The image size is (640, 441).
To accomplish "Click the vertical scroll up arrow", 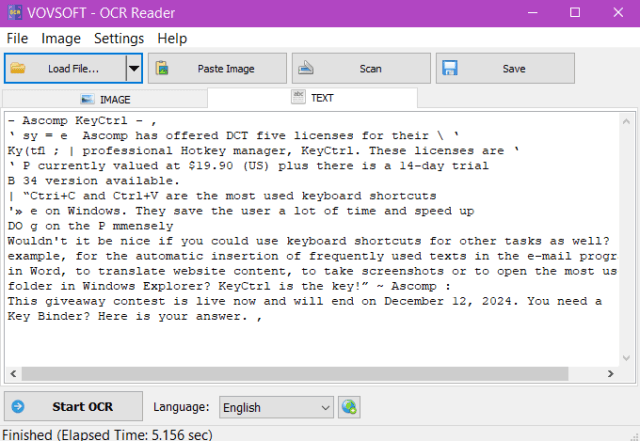I will [626, 121].
